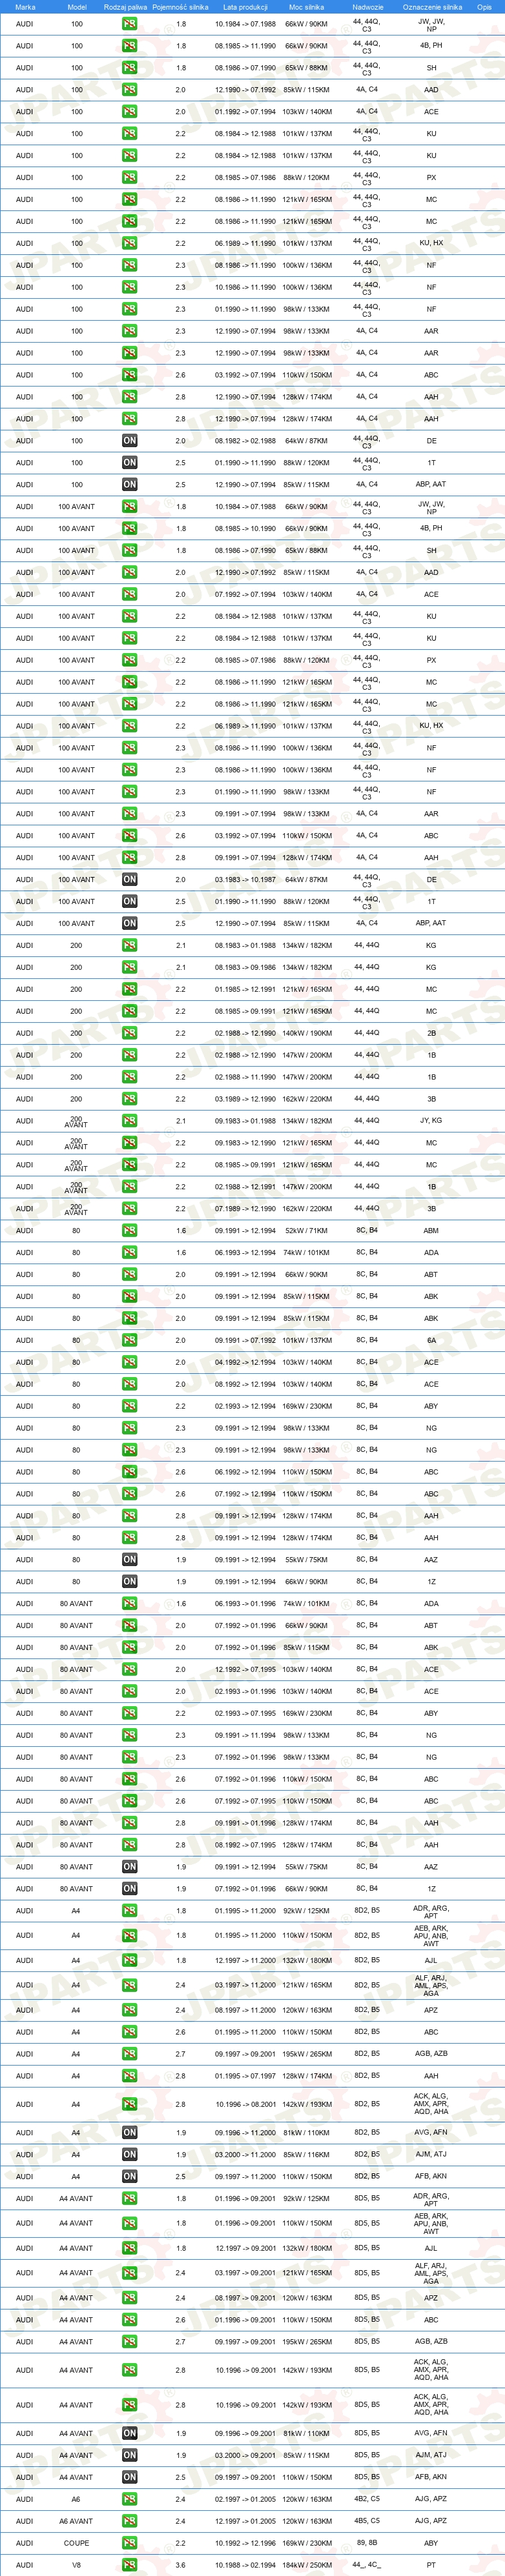Screen dimensions: 505x2576
Task: Click petrol icon in 80 2.0 6A row
Action: tap(129, 1340)
